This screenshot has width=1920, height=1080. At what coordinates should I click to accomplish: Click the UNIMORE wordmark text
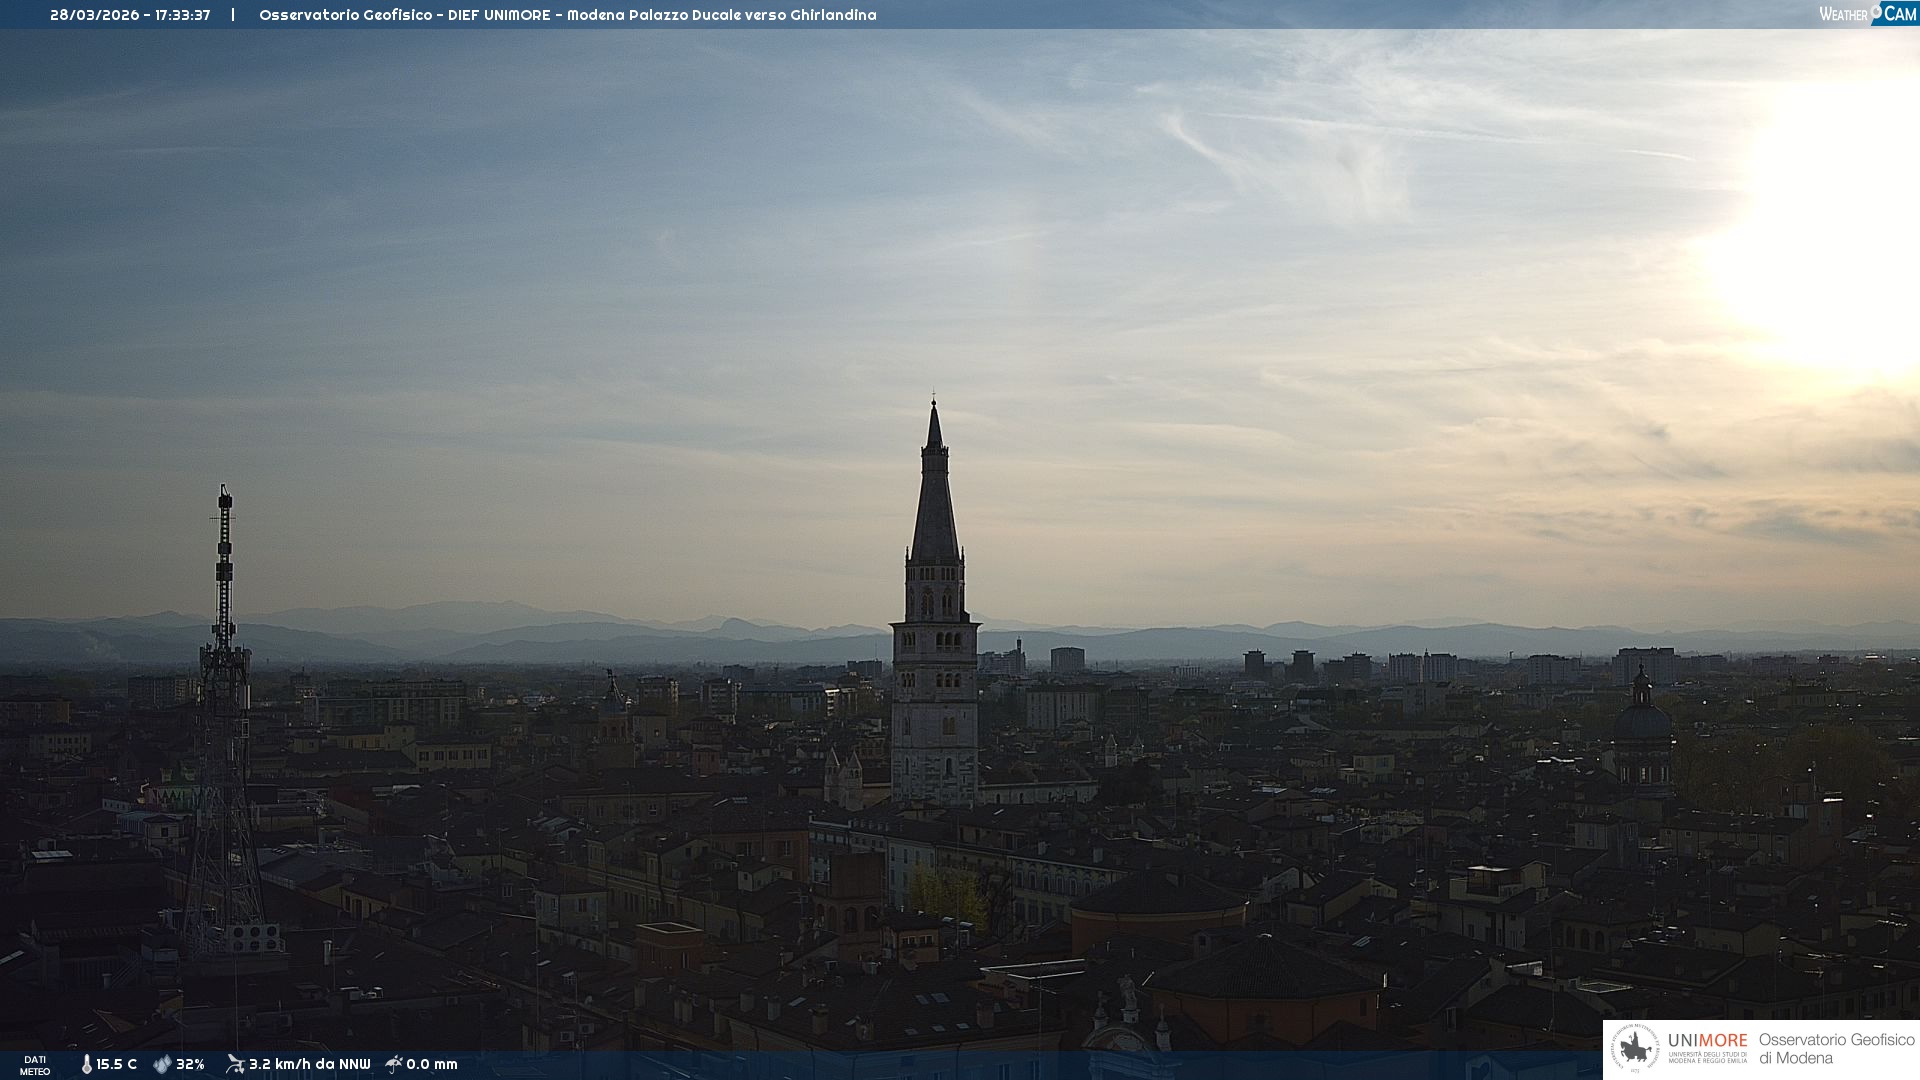click(x=1707, y=1040)
